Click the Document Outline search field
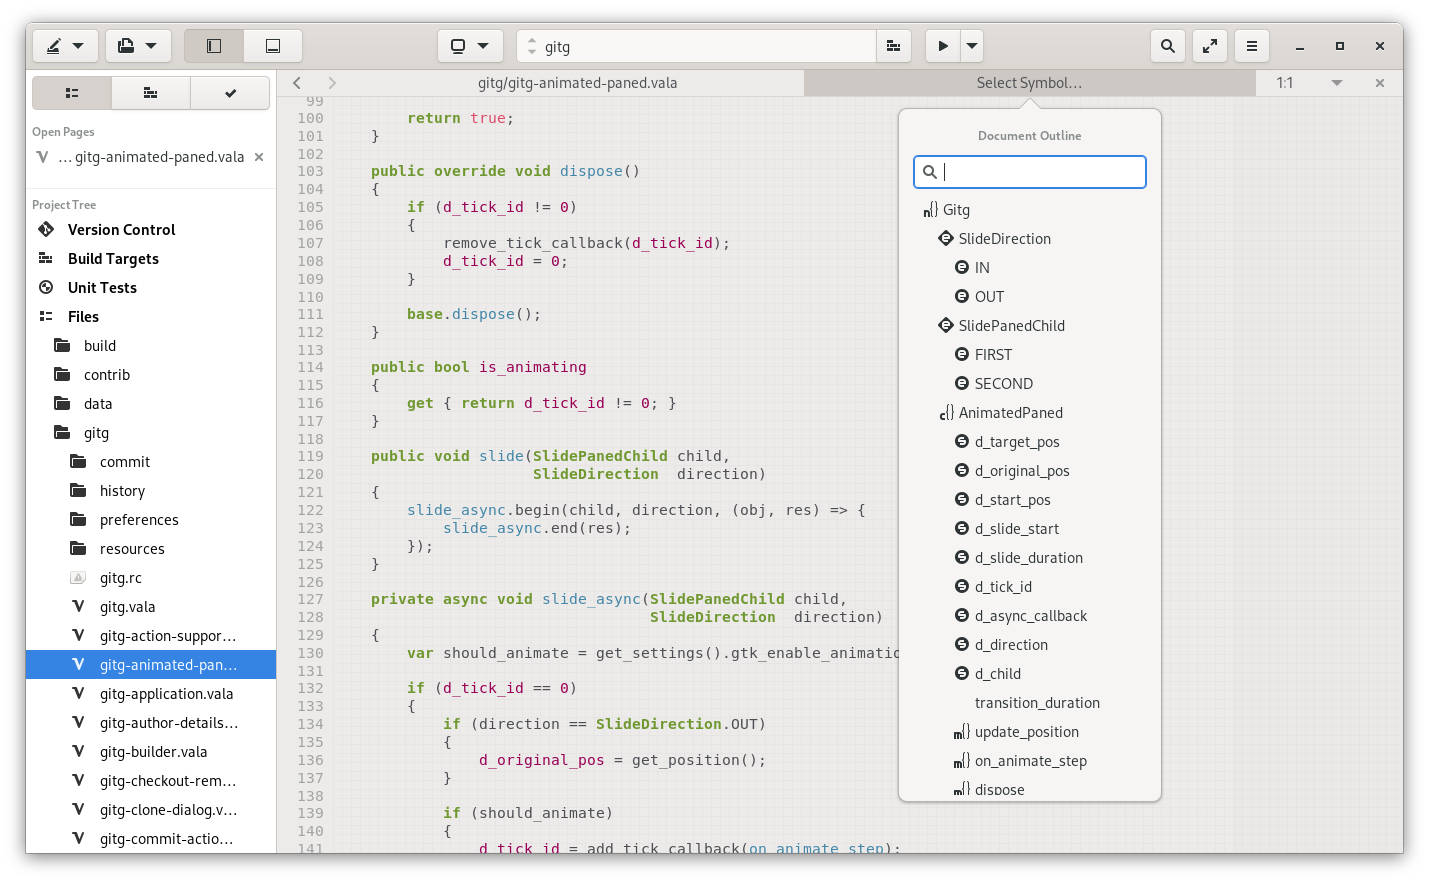Viewport: 1429px width, 882px height. point(1030,172)
